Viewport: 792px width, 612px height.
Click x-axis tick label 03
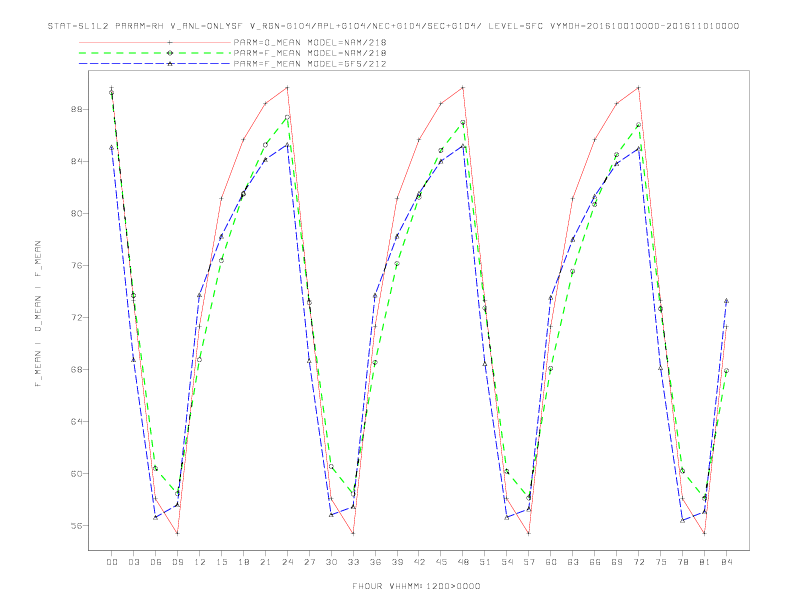coord(134,562)
